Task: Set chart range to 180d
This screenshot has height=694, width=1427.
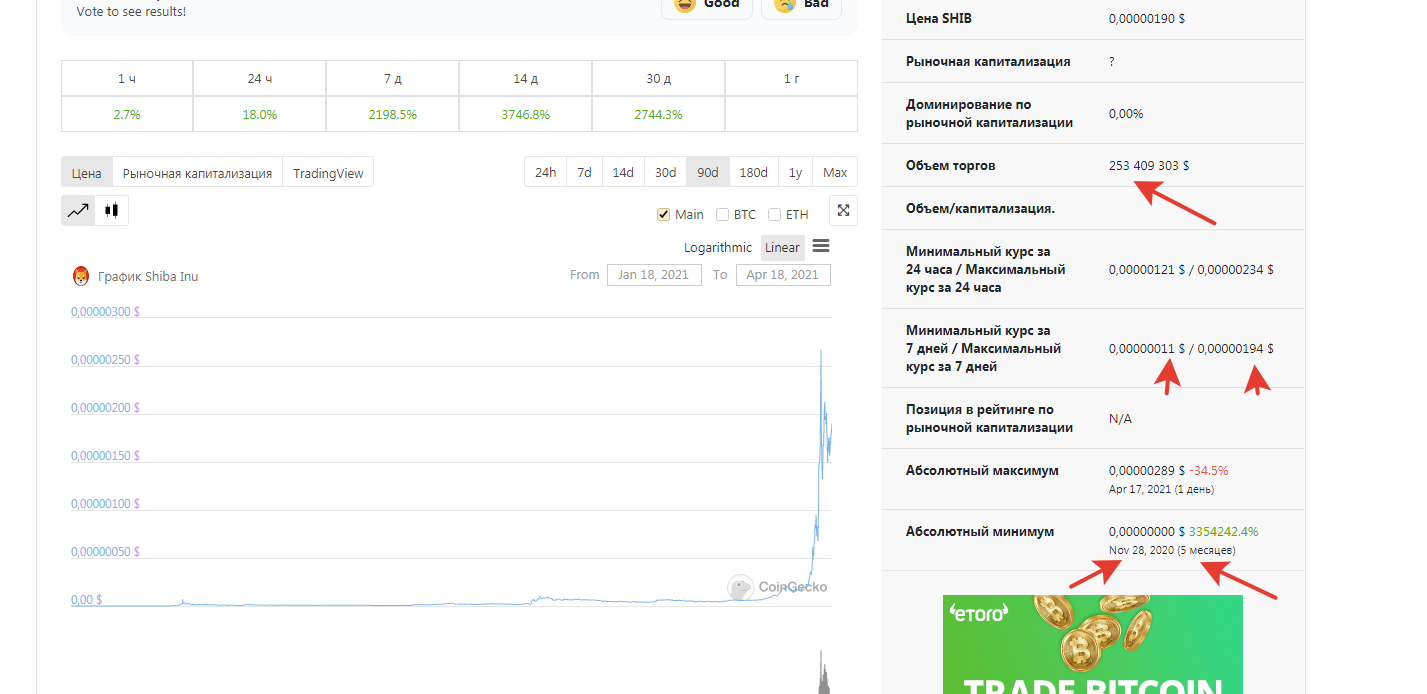Action: pos(753,172)
